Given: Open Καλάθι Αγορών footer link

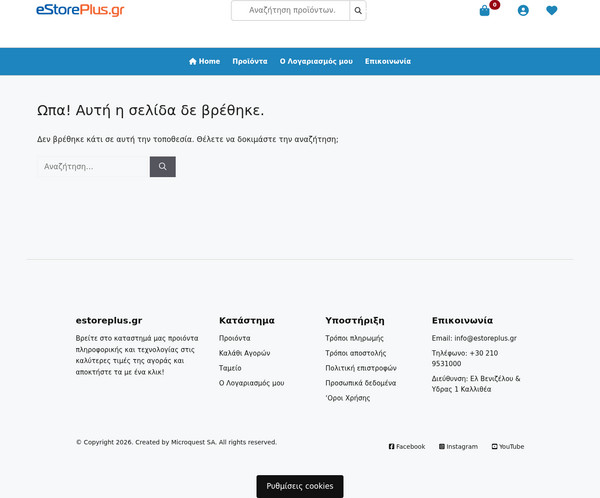Looking at the screenshot, I should coord(245,353).
